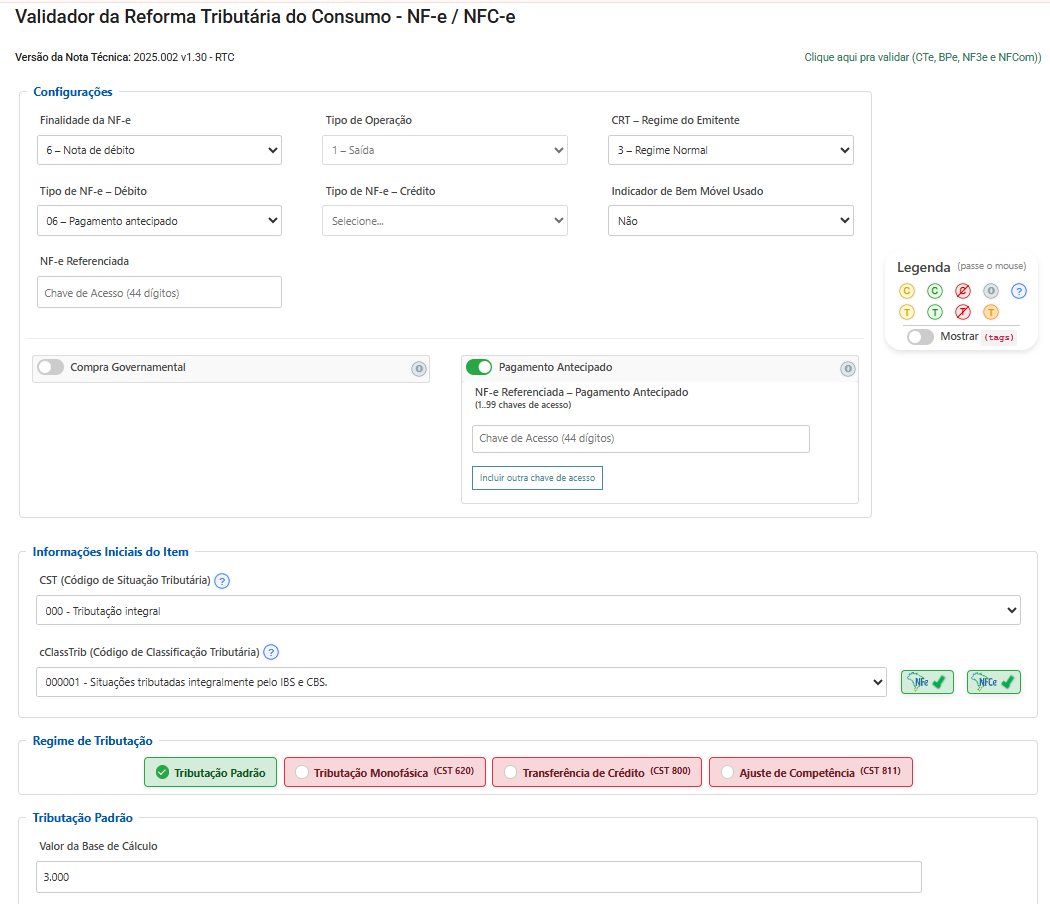Click the Valor da Base de Cálculo field
This screenshot has width=1050, height=904.
[479, 877]
